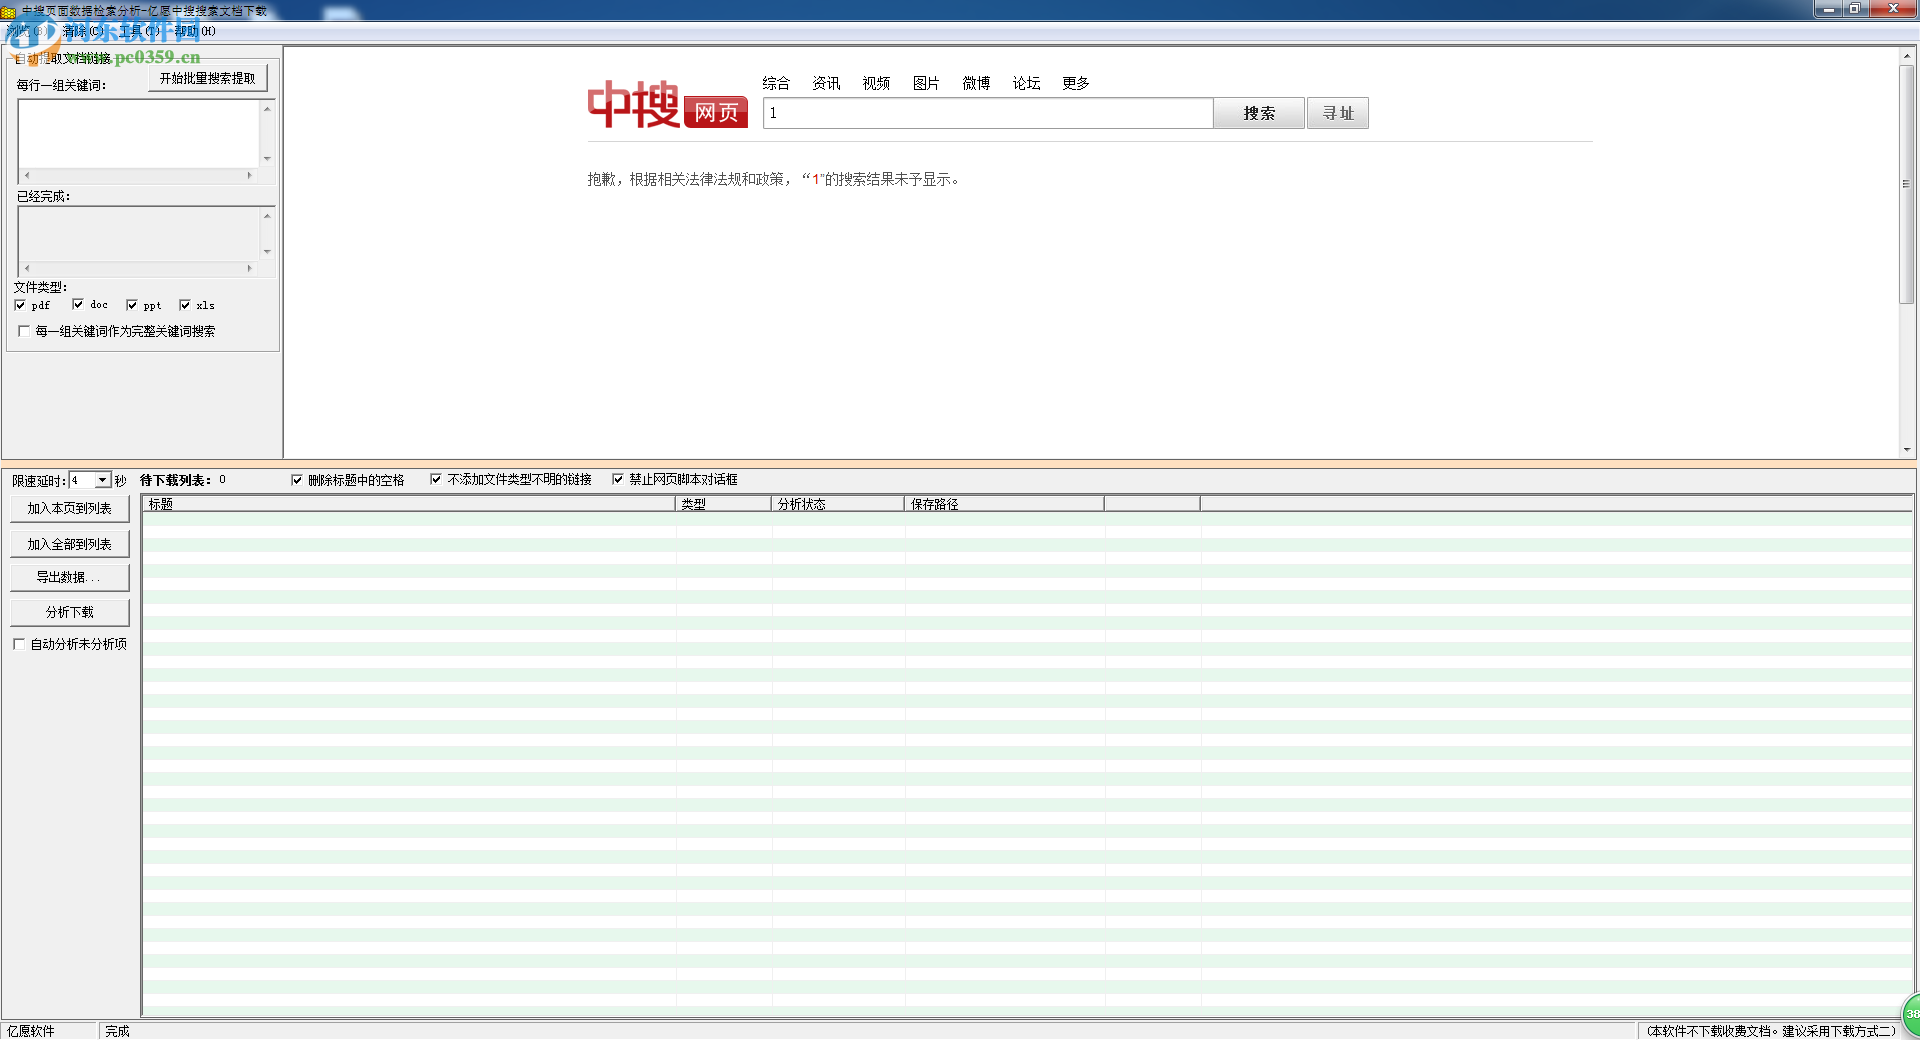Disable 禁止网页脚本对话框 option

(618, 479)
